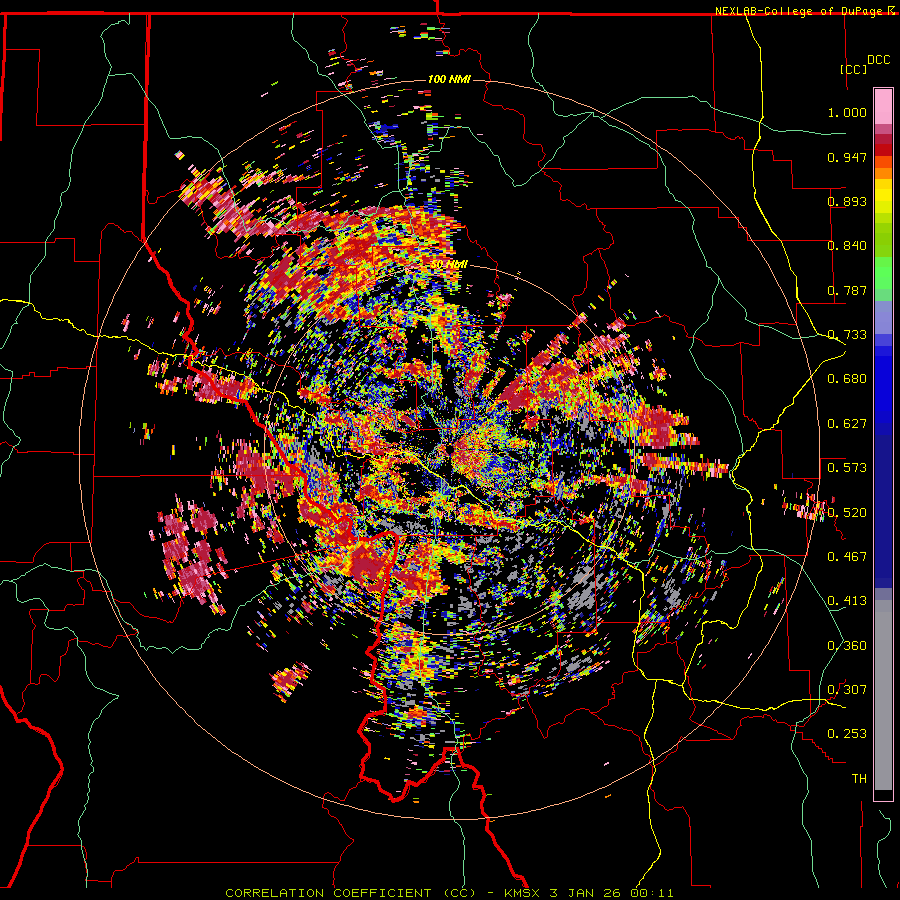Click the 0.787 scale value
900x900 pixels.
pos(847,290)
